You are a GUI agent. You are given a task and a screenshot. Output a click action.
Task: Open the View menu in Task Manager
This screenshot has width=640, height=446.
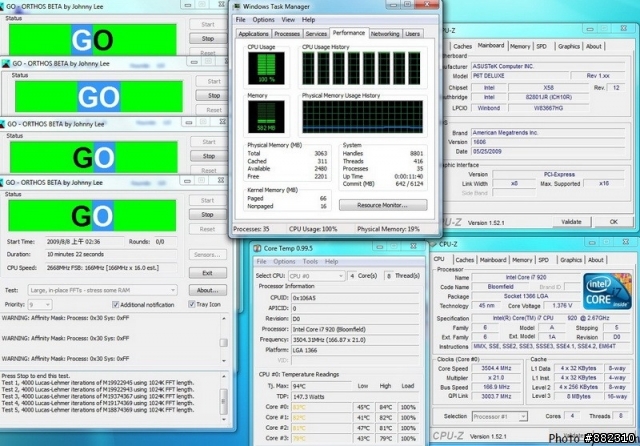click(288, 20)
